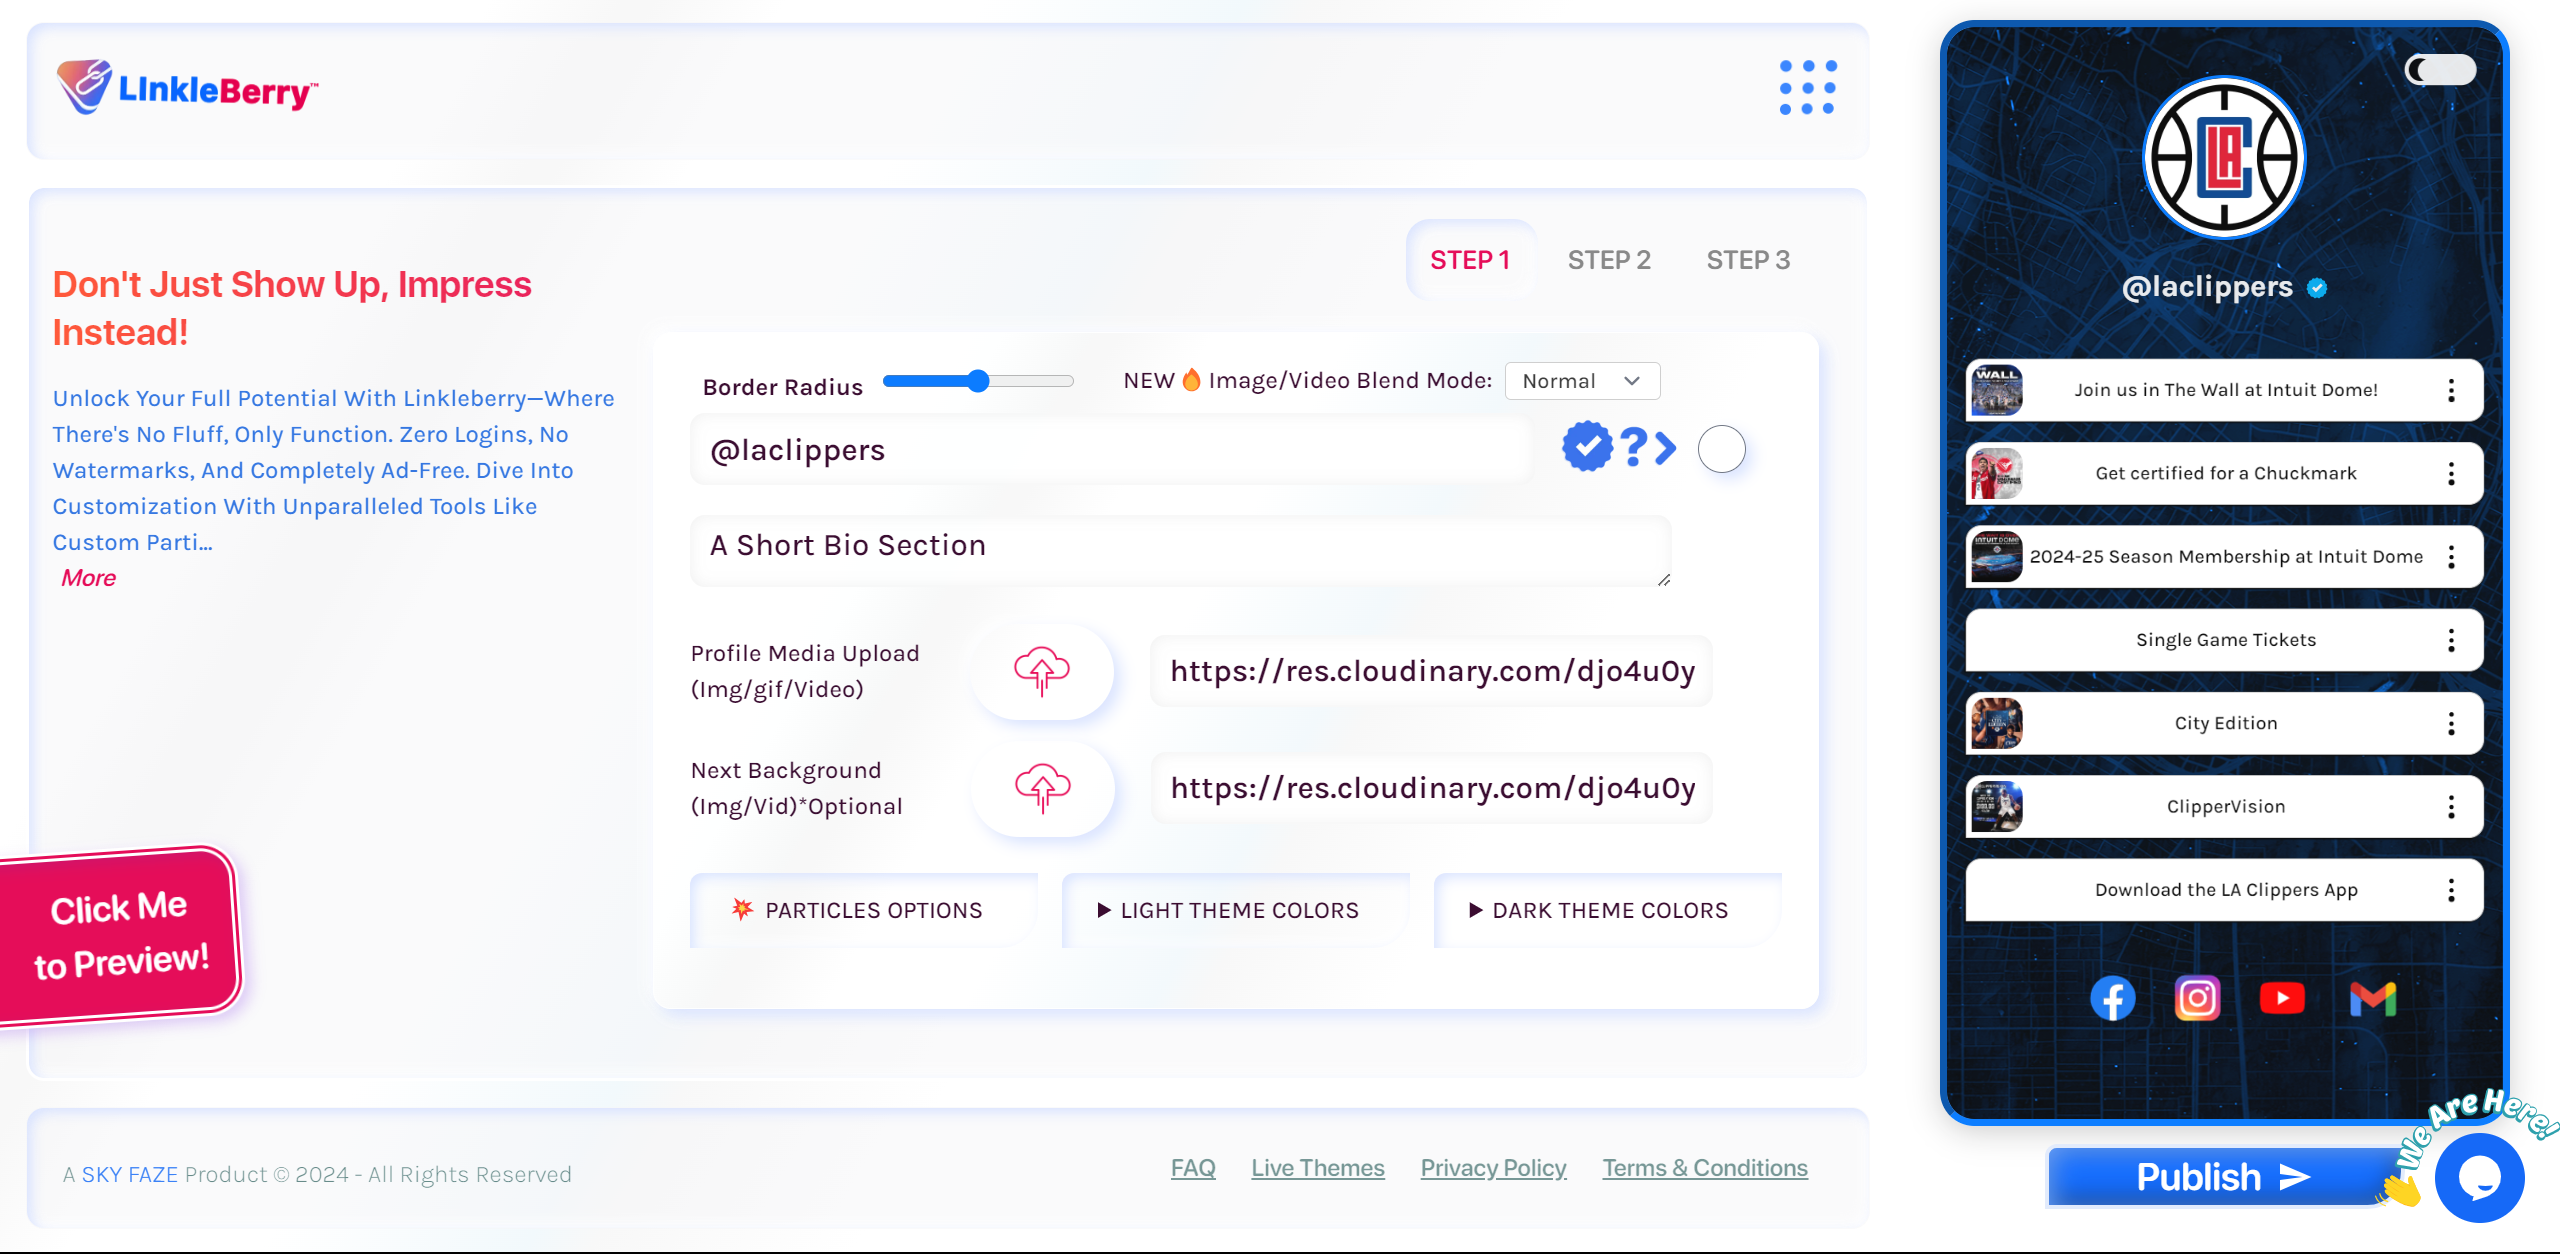Switch to STEP 2 tab

coord(1609,260)
